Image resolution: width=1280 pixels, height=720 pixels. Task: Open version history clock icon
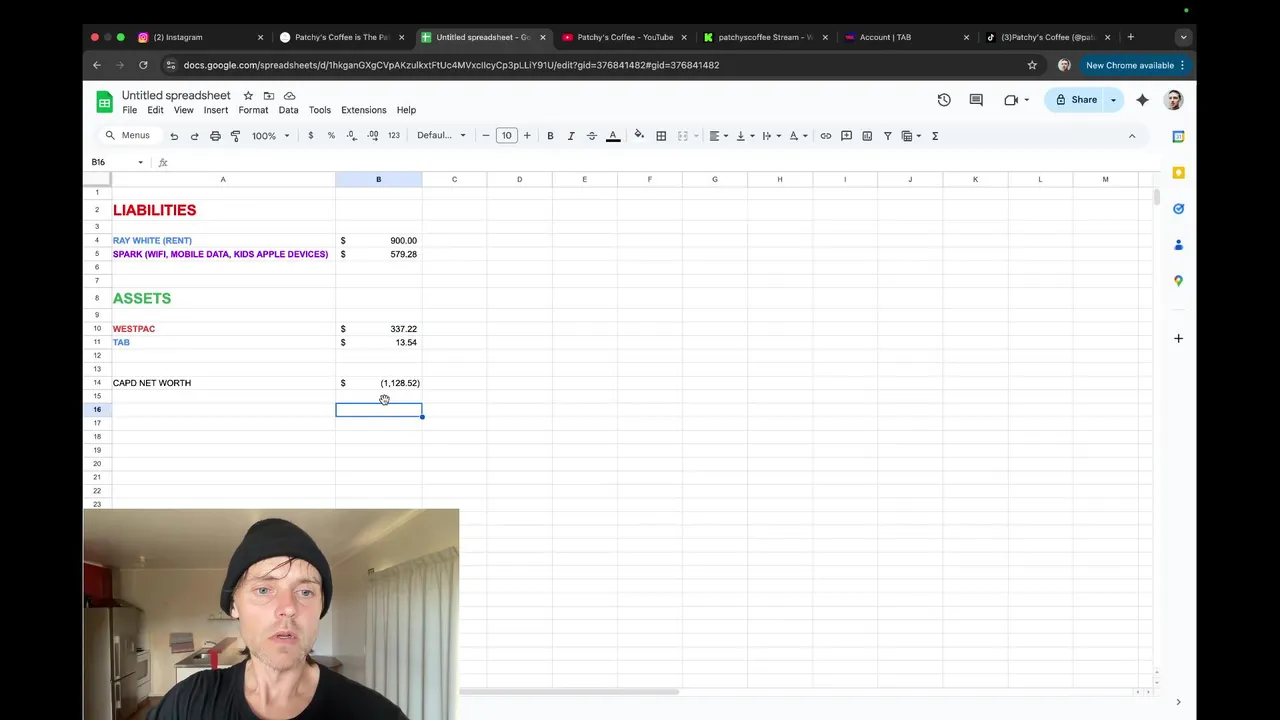coord(944,100)
